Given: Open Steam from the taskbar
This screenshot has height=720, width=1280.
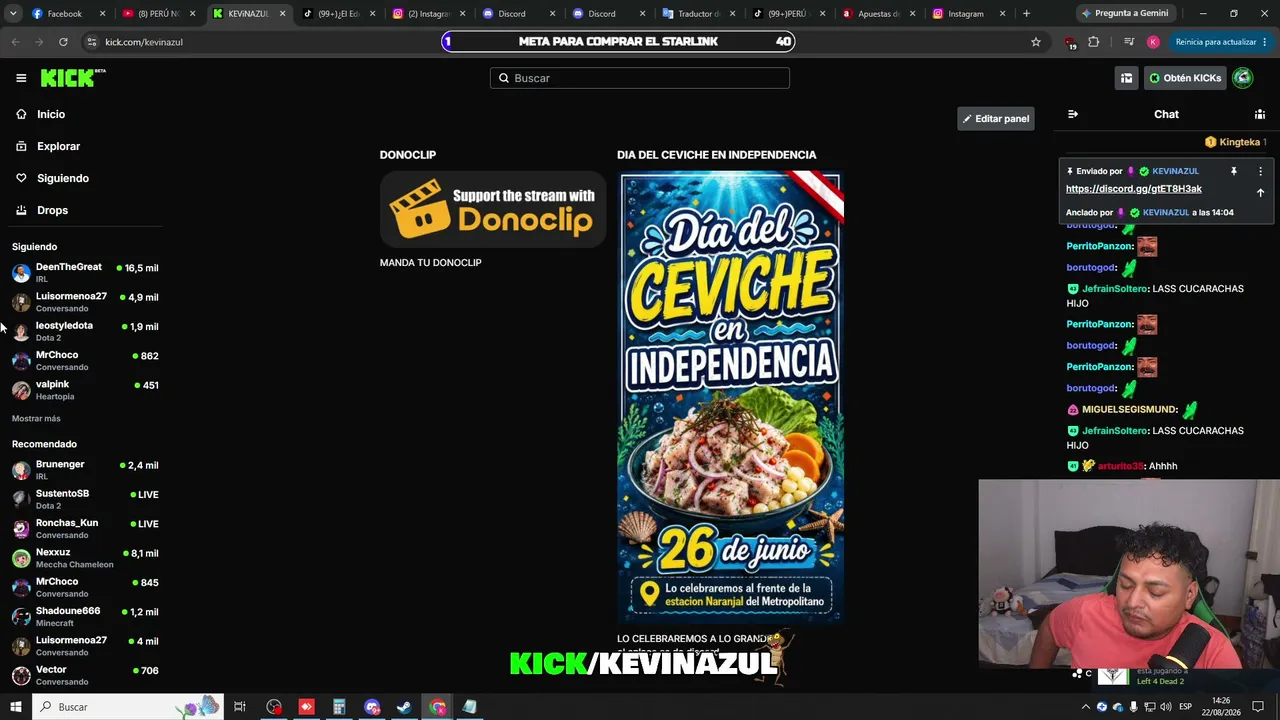Looking at the screenshot, I should 404,707.
